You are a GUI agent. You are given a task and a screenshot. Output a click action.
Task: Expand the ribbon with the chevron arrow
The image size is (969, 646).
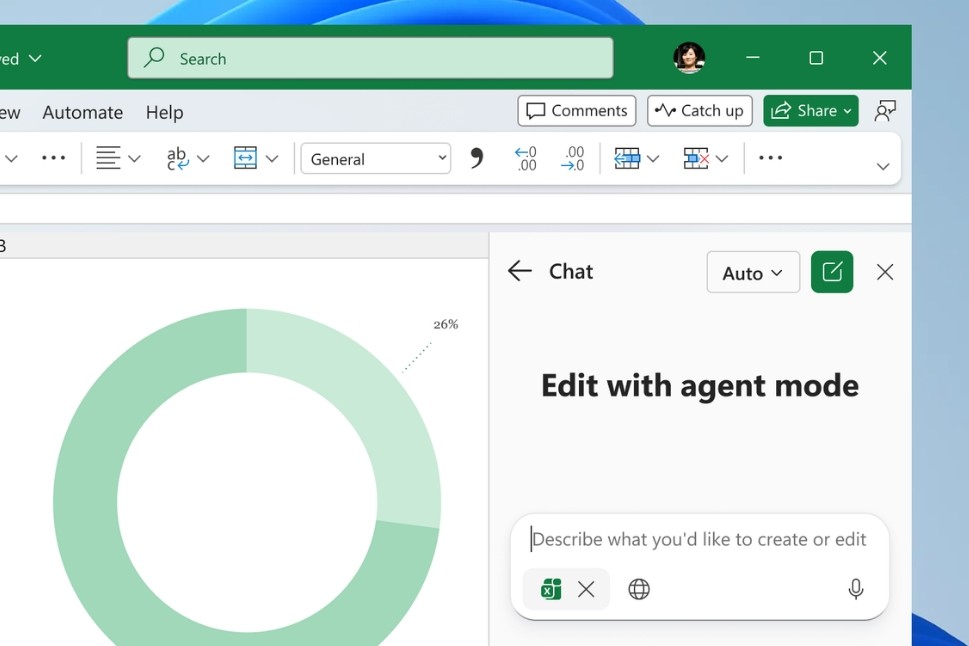[882, 166]
